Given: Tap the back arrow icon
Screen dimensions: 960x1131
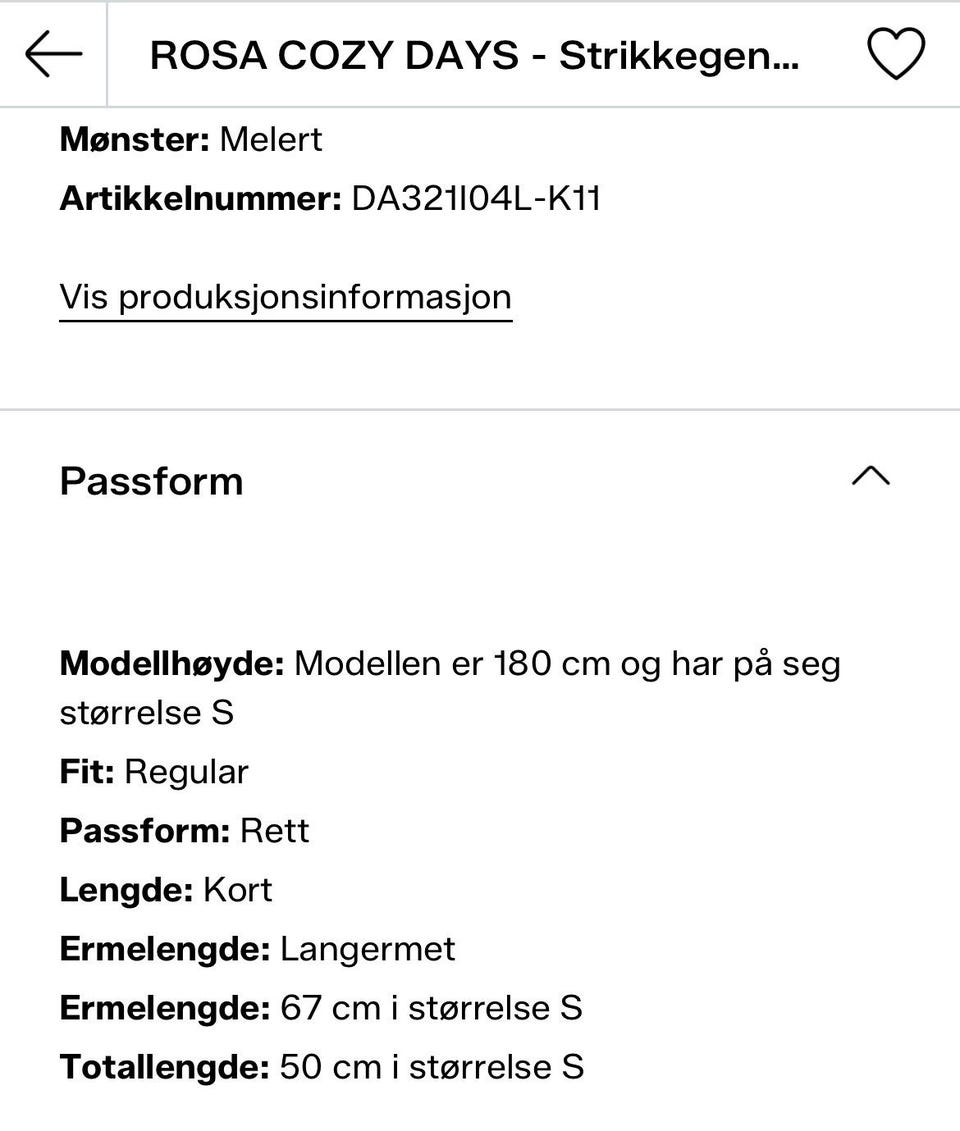Looking at the screenshot, I should tap(53, 54).
